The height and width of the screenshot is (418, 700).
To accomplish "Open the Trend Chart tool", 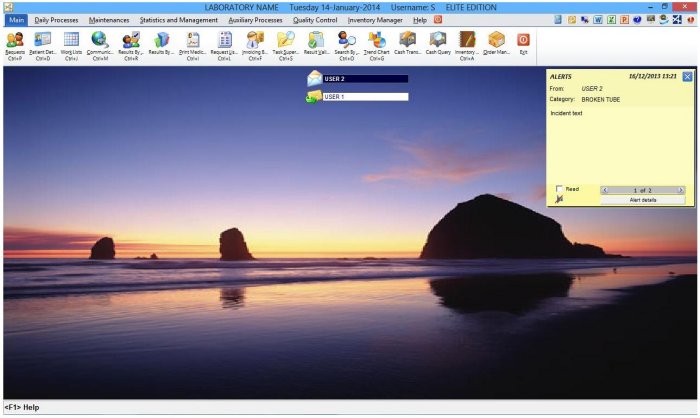I will [376, 42].
